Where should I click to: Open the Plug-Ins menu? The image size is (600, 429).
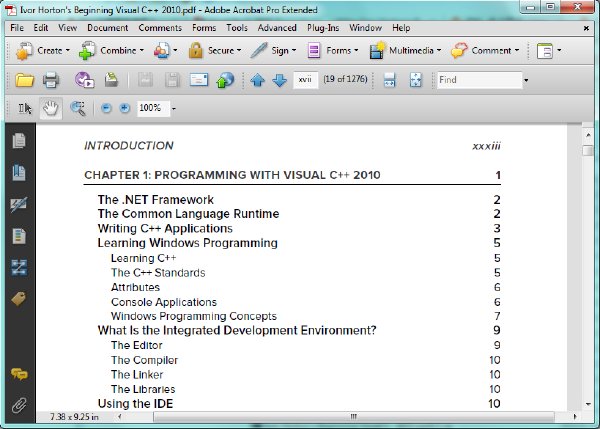point(323,28)
